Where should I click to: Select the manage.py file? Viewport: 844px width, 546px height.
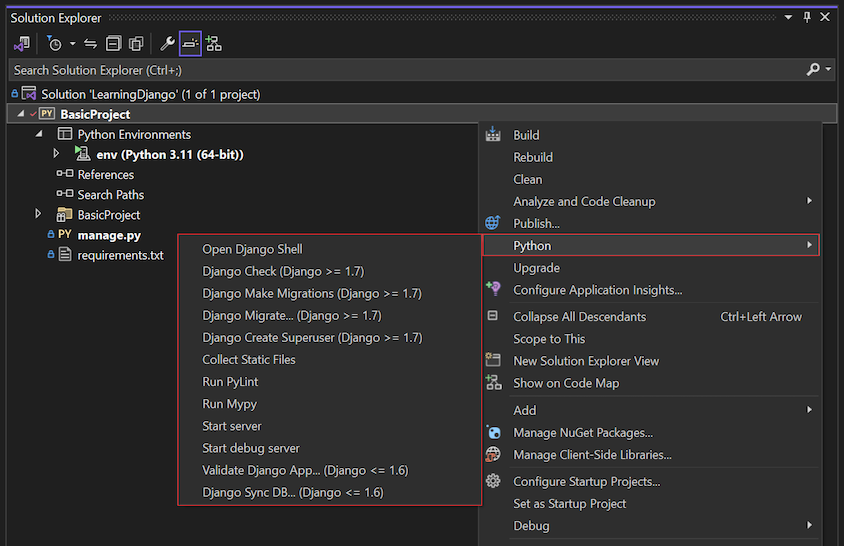(x=109, y=235)
